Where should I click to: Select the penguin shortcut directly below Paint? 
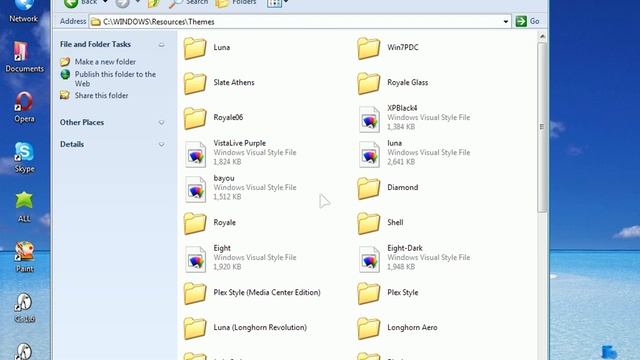click(x=24, y=308)
